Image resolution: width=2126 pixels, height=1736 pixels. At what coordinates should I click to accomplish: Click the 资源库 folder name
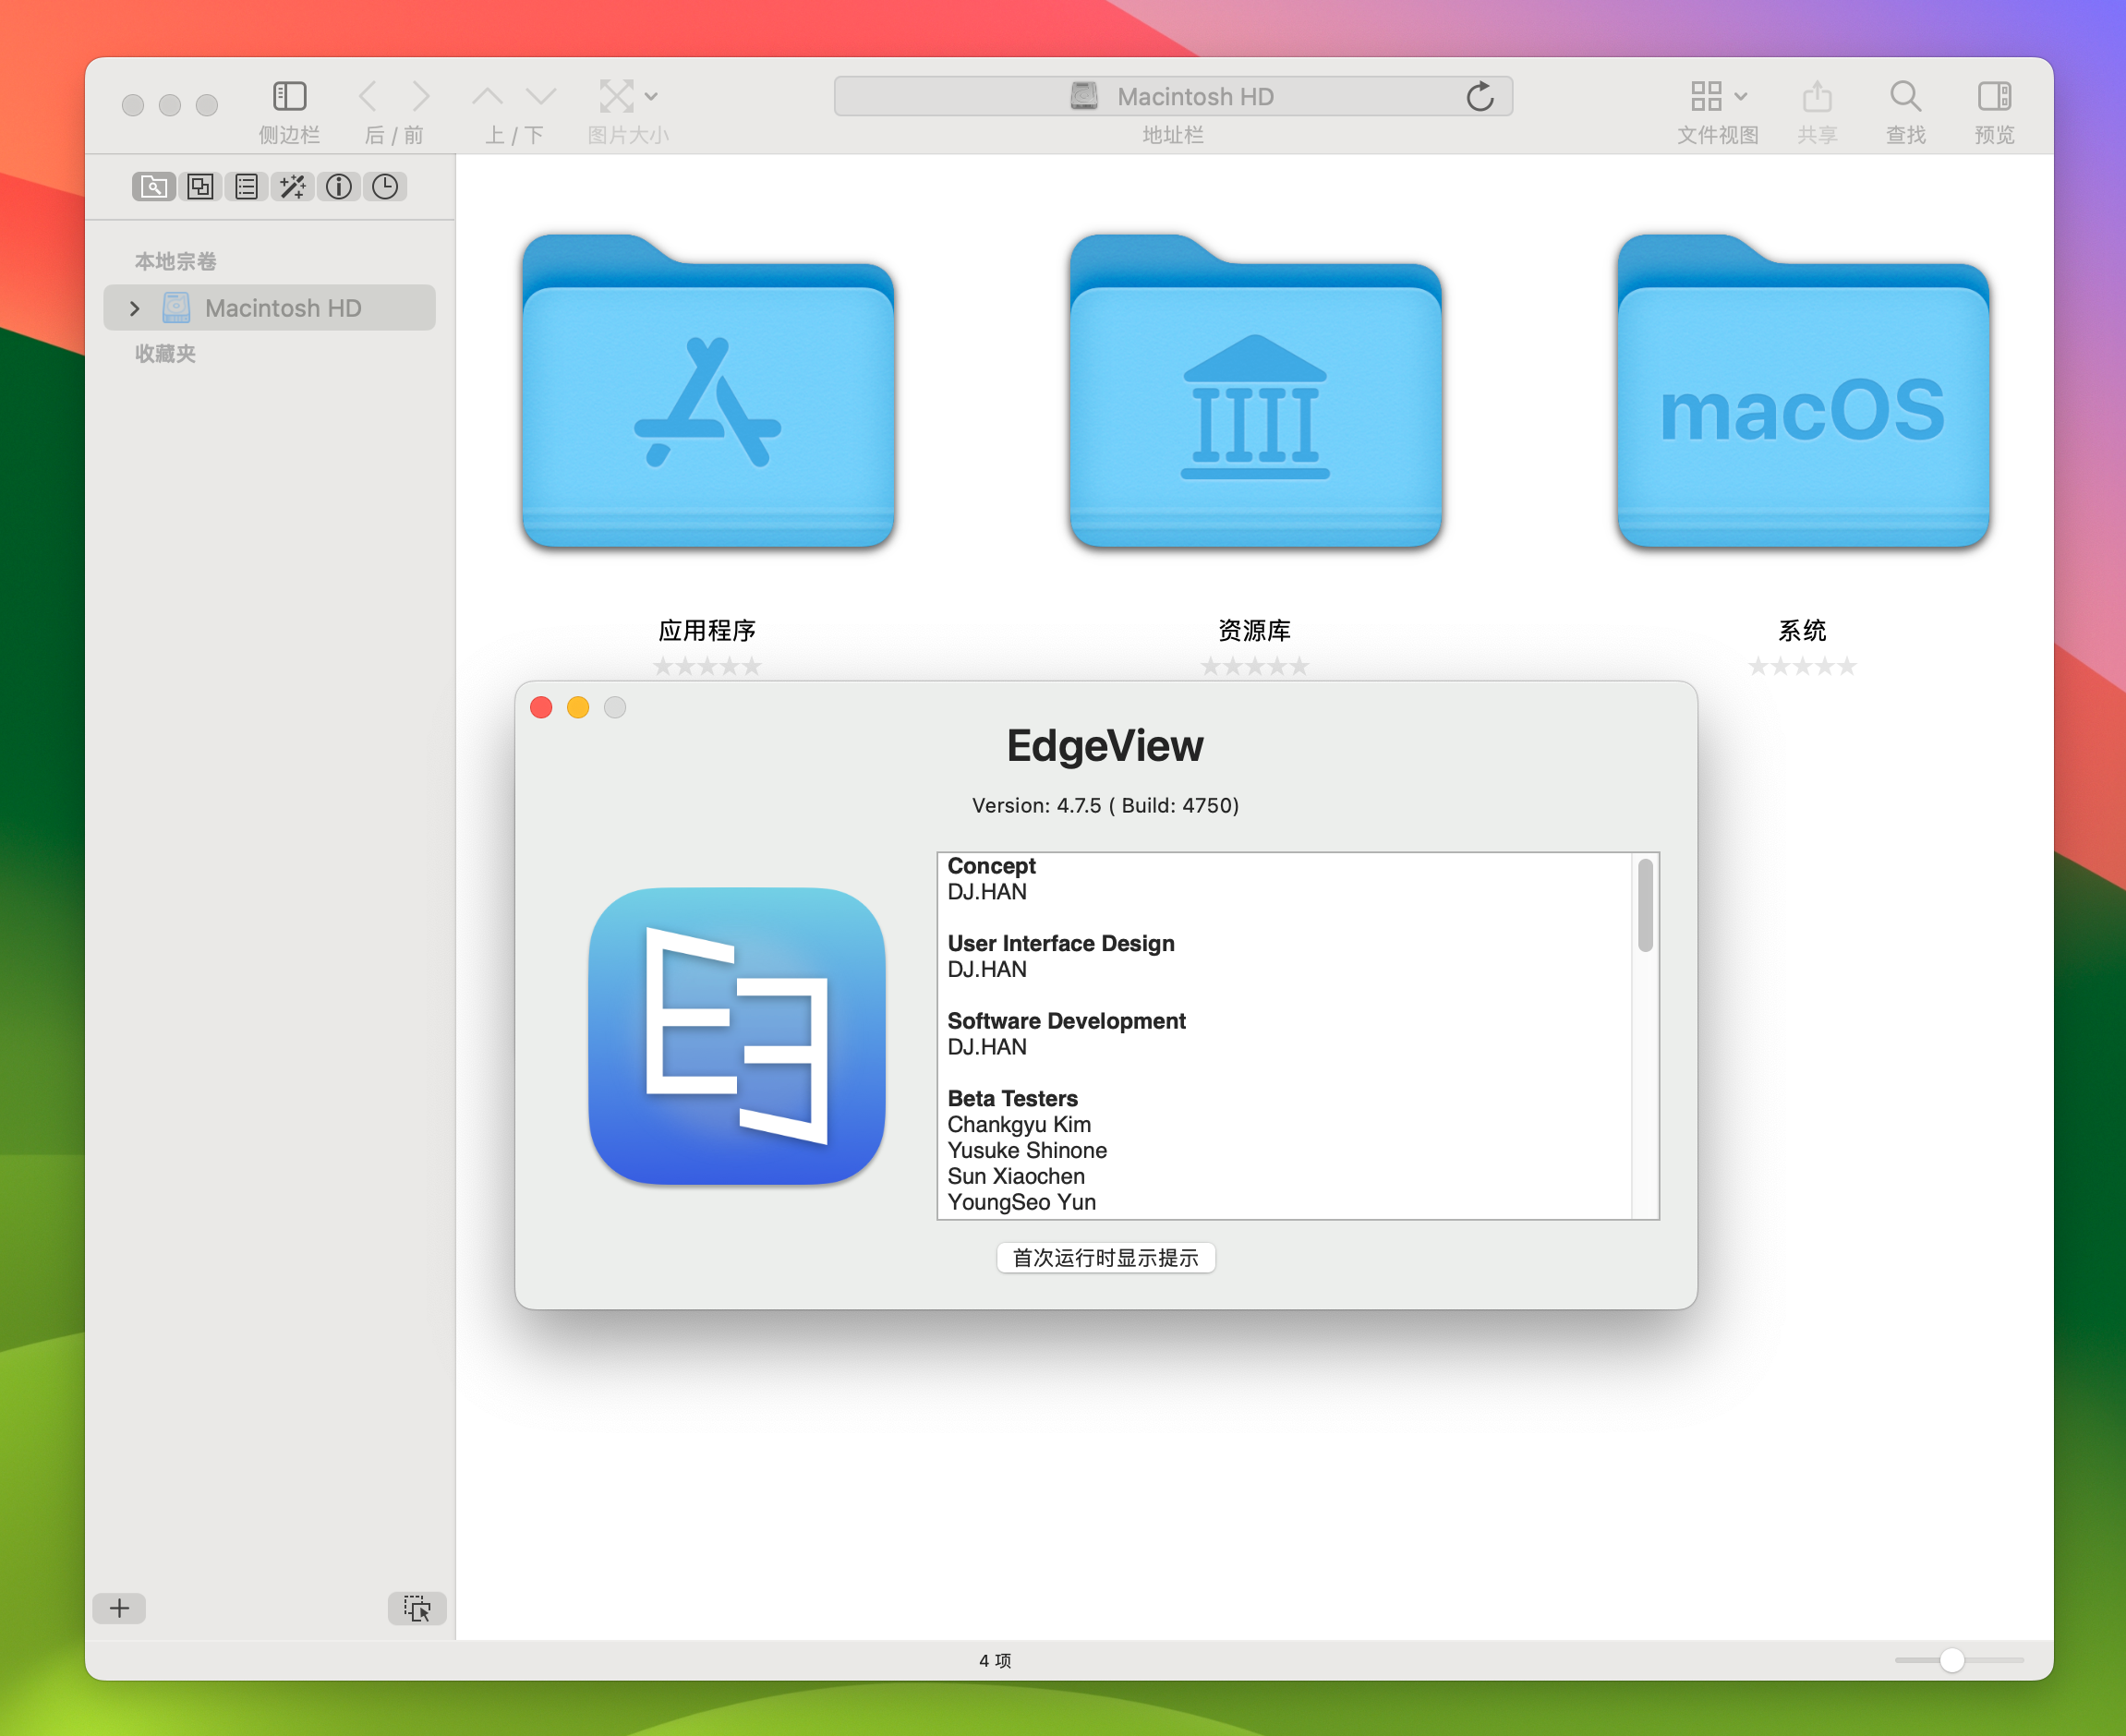coord(1254,630)
